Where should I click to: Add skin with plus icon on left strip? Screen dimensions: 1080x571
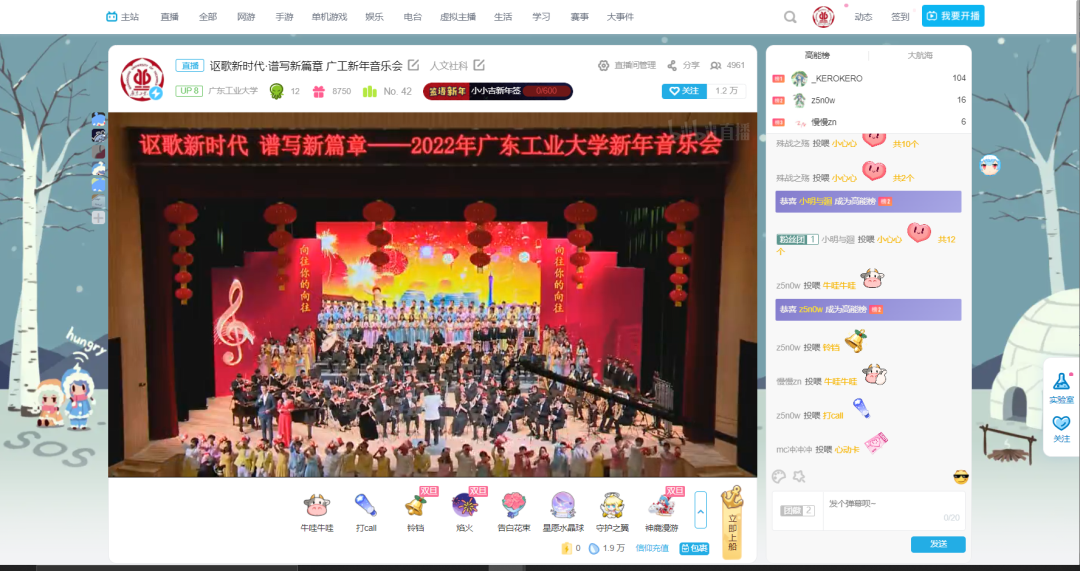[x=98, y=218]
